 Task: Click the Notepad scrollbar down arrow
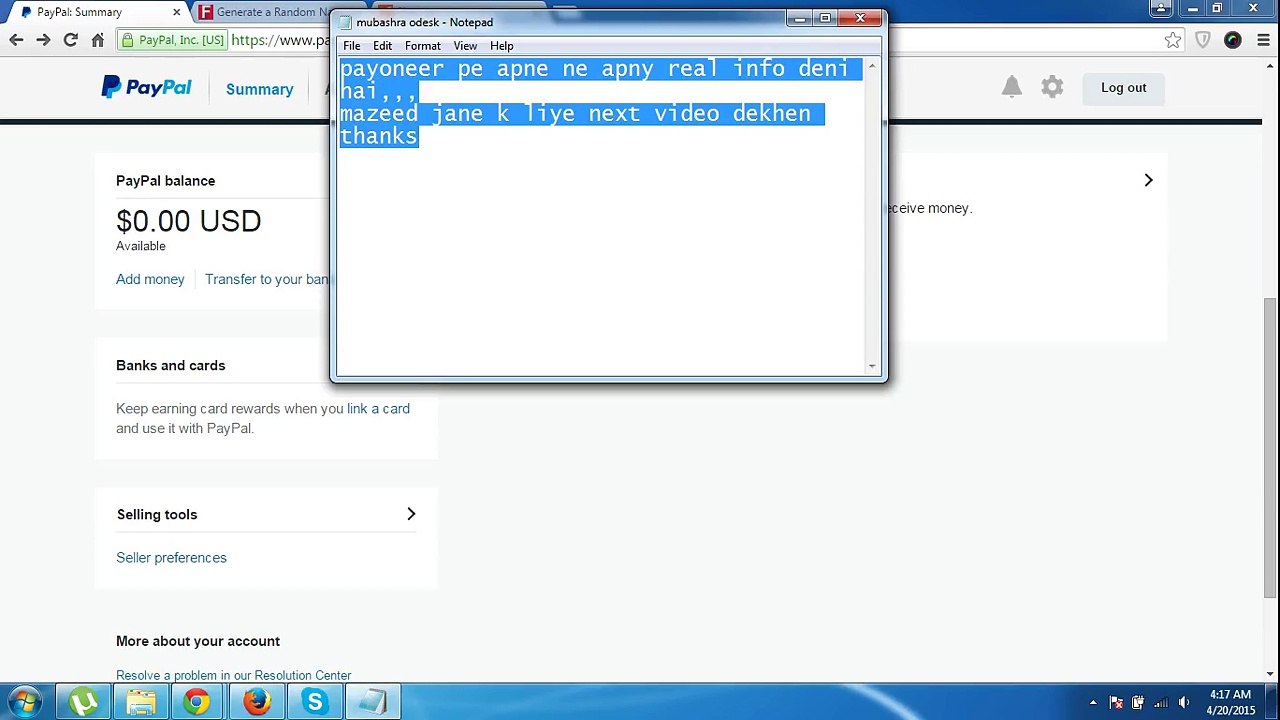point(872,367)
